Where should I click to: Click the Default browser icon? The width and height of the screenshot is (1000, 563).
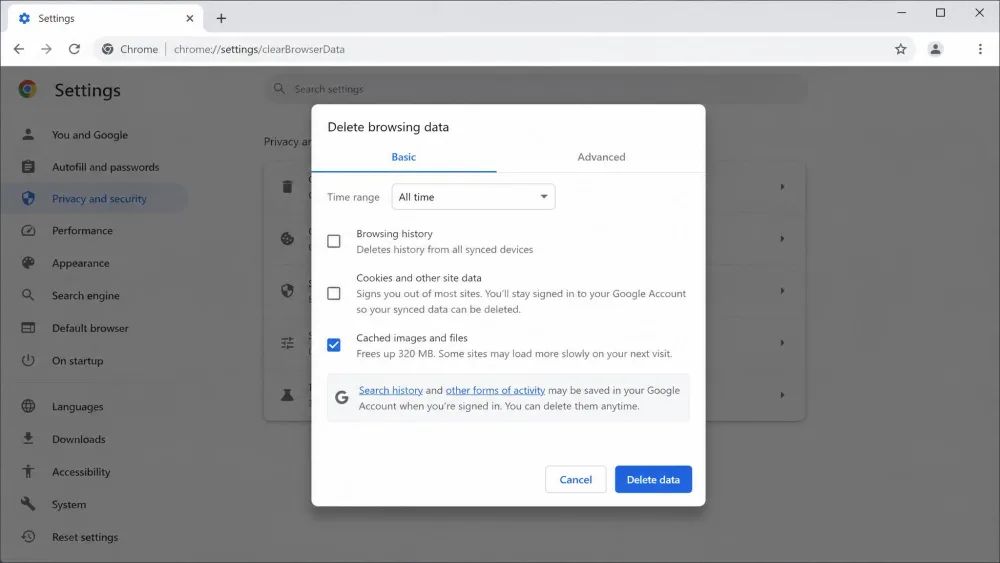coord(28,328)
